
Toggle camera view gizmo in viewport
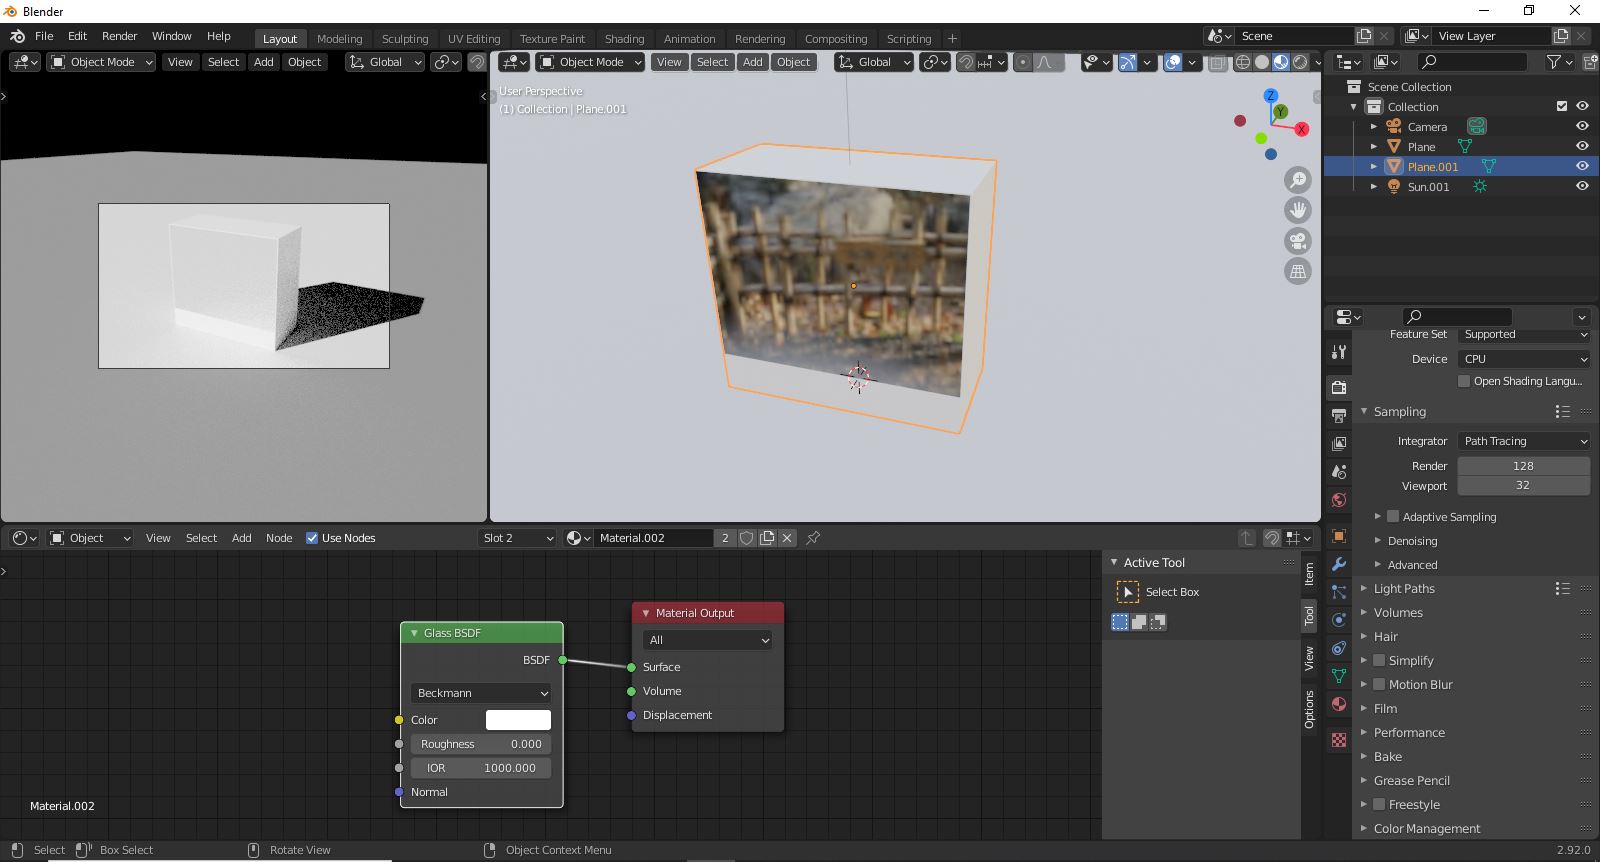(x=1298, y=241)
